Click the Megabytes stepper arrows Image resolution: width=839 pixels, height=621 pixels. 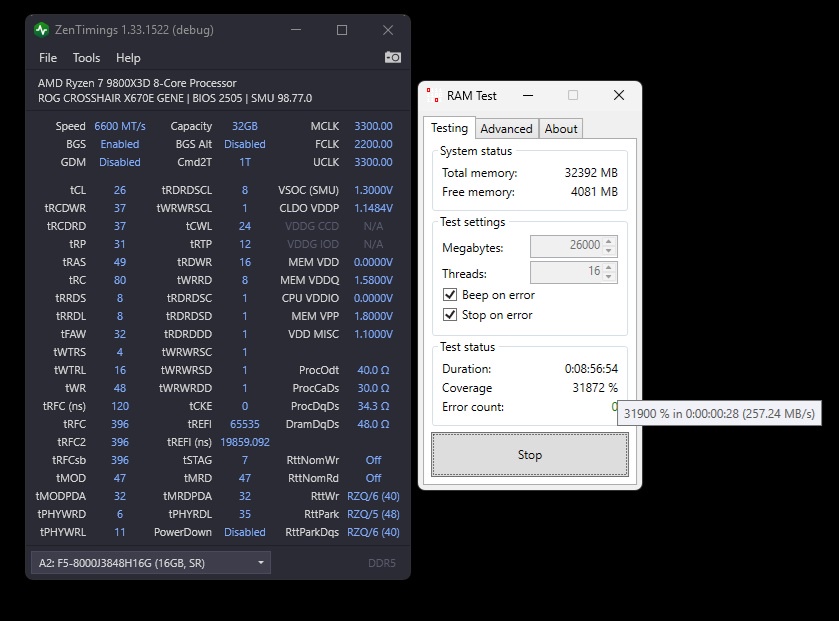[610, 246]
